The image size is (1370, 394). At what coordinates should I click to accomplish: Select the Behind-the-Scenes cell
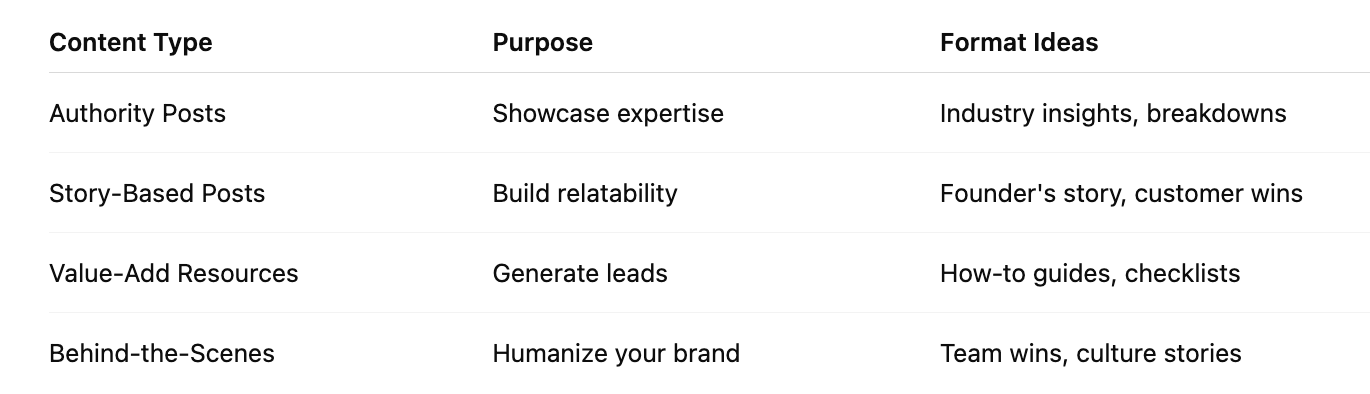coord(162,353)
